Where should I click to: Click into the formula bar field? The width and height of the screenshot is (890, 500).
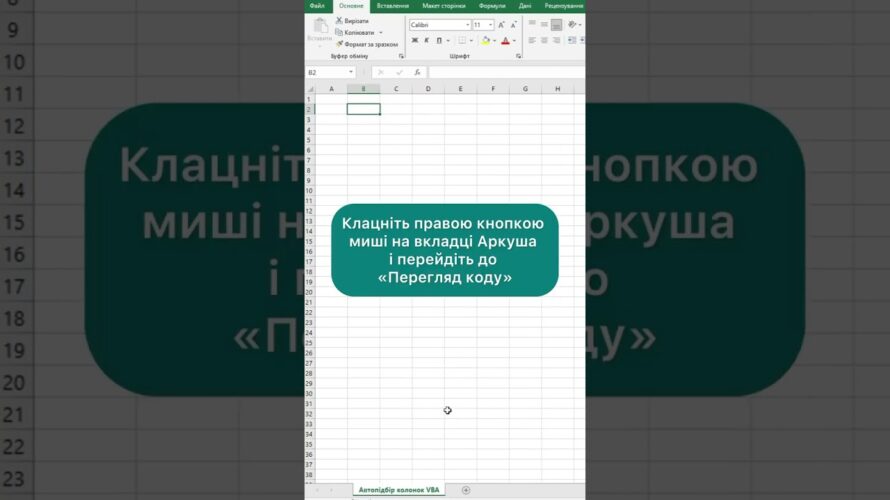[x=507, y=73]
